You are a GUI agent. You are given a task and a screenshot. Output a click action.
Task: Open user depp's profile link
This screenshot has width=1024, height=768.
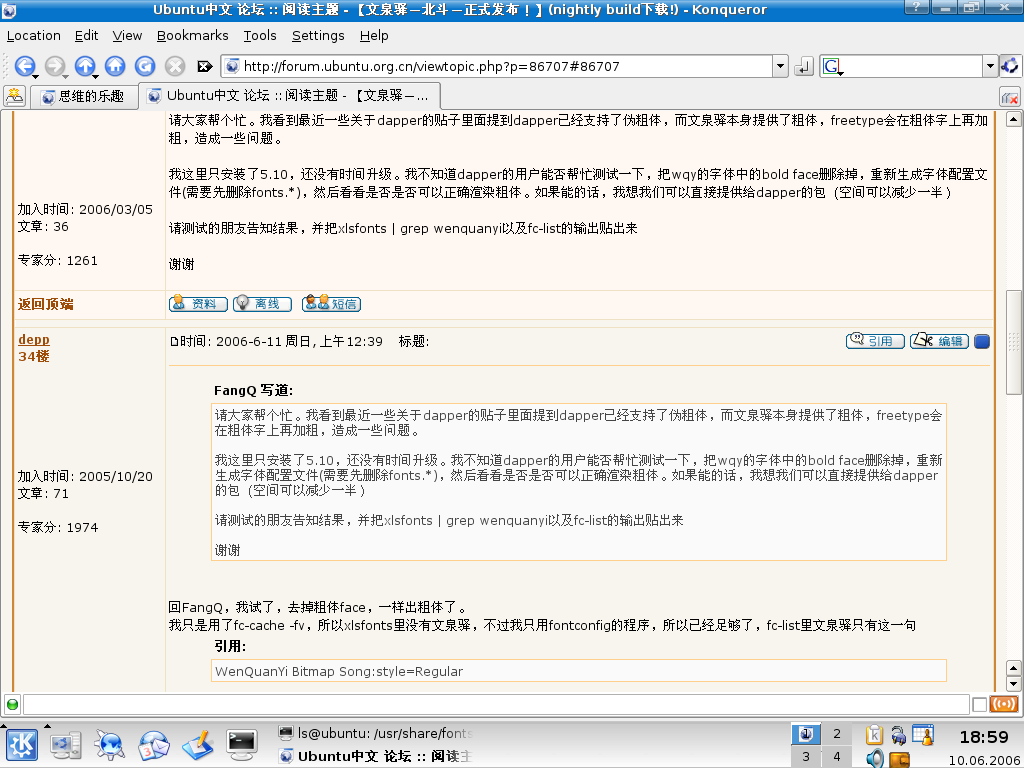[34, 339]
